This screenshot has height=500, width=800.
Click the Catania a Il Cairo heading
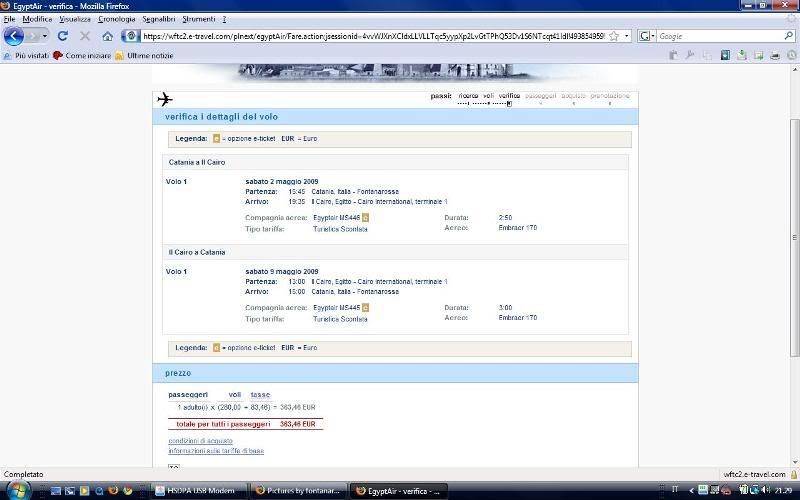[197, 162]
